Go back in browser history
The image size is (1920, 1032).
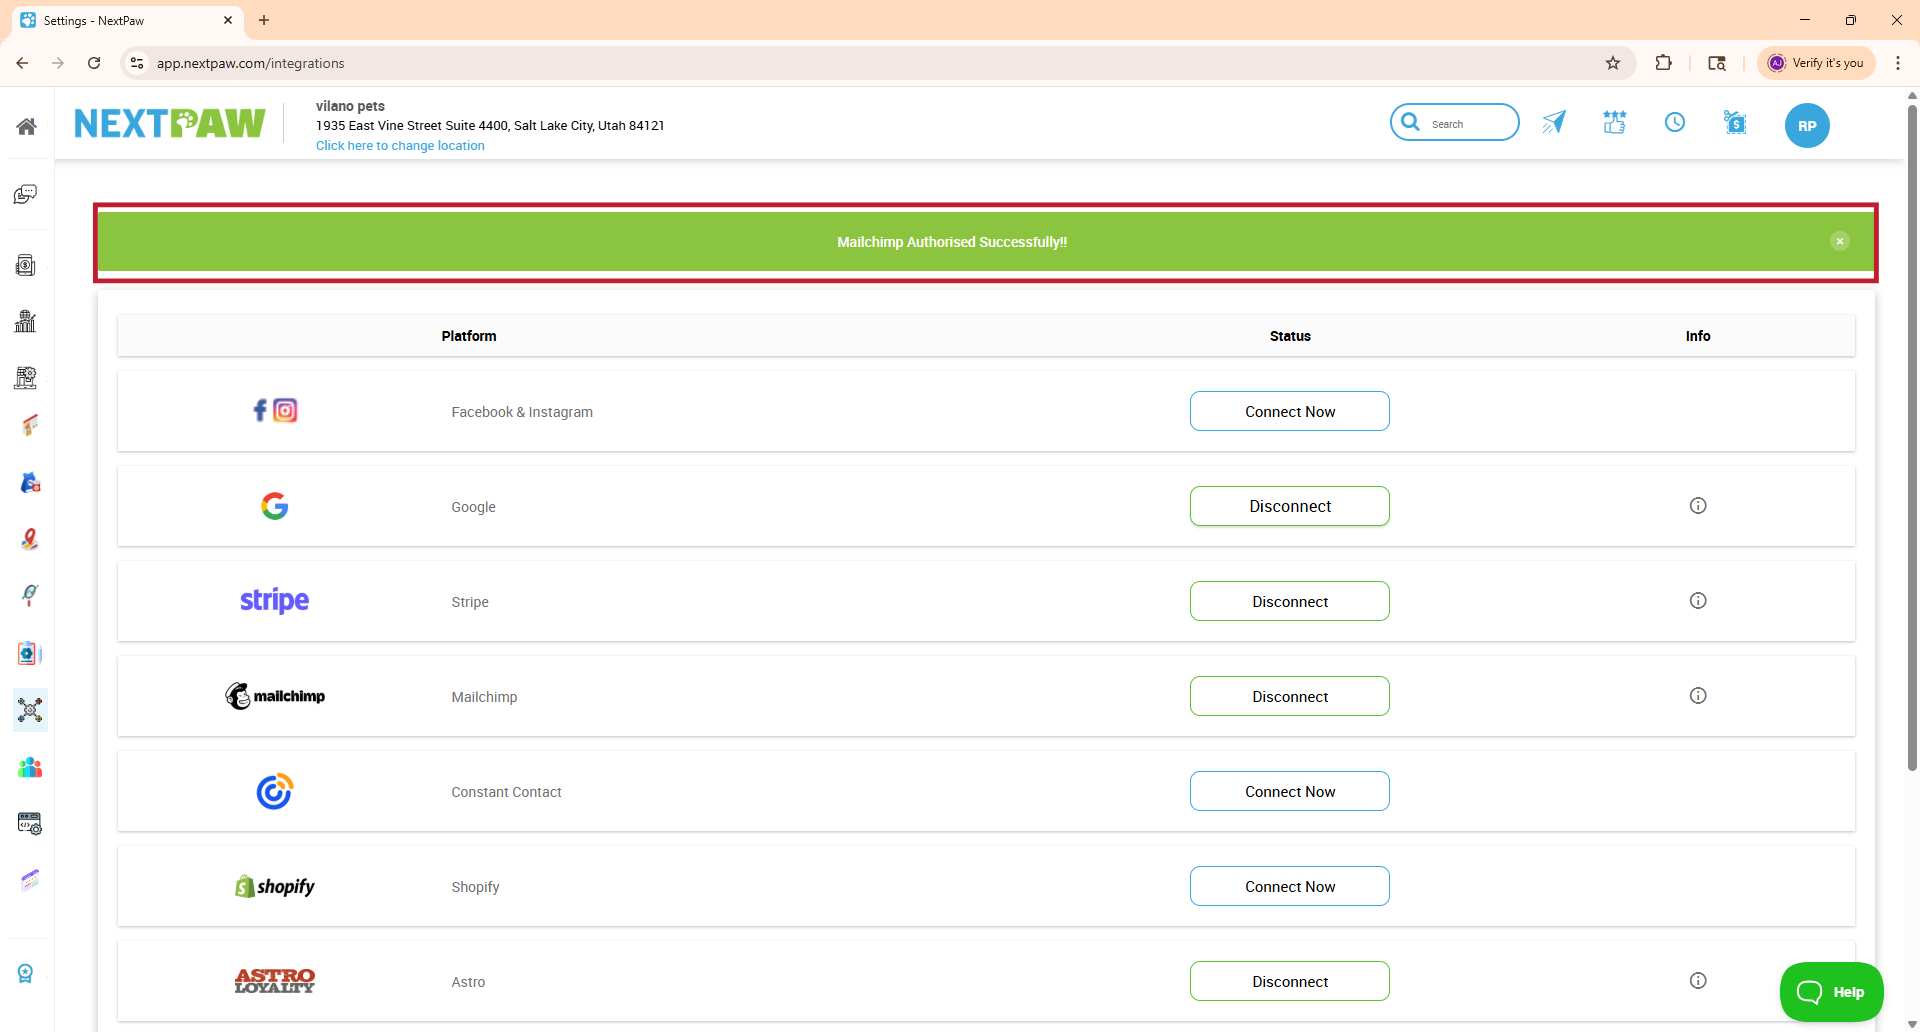coord(22,63)
